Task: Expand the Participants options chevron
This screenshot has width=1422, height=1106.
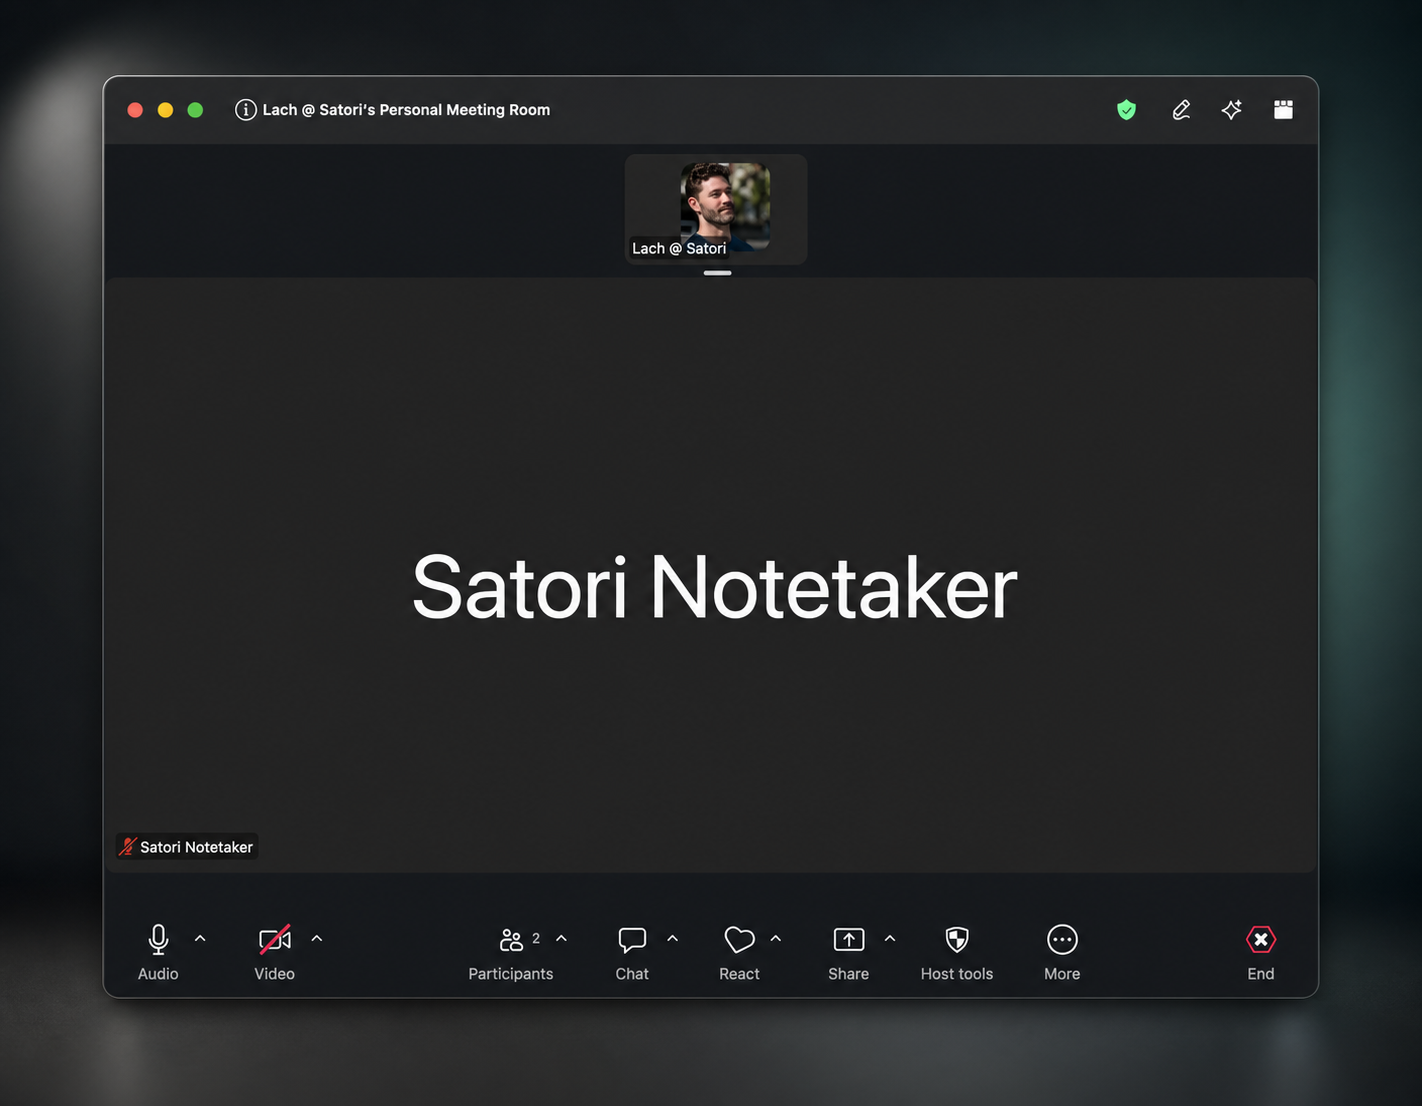Action: [x=561, y=938]
